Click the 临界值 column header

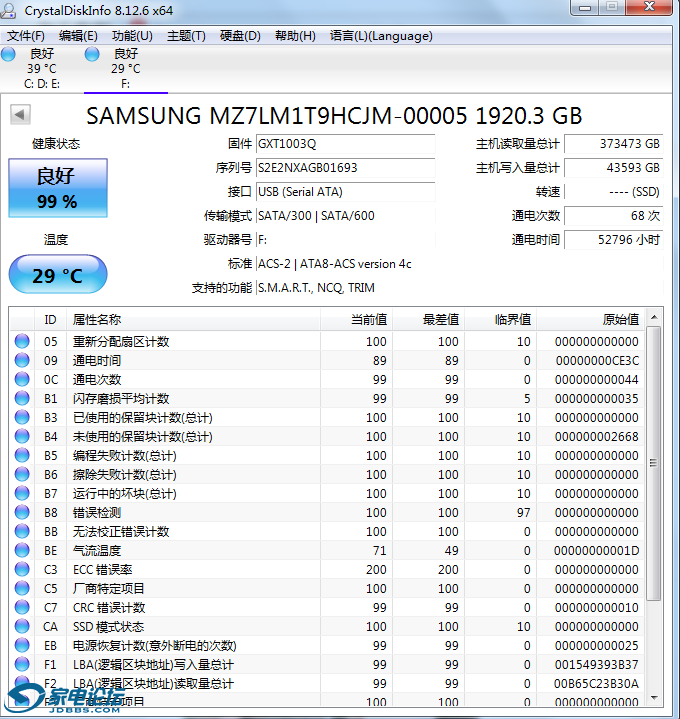click(500, 320)
